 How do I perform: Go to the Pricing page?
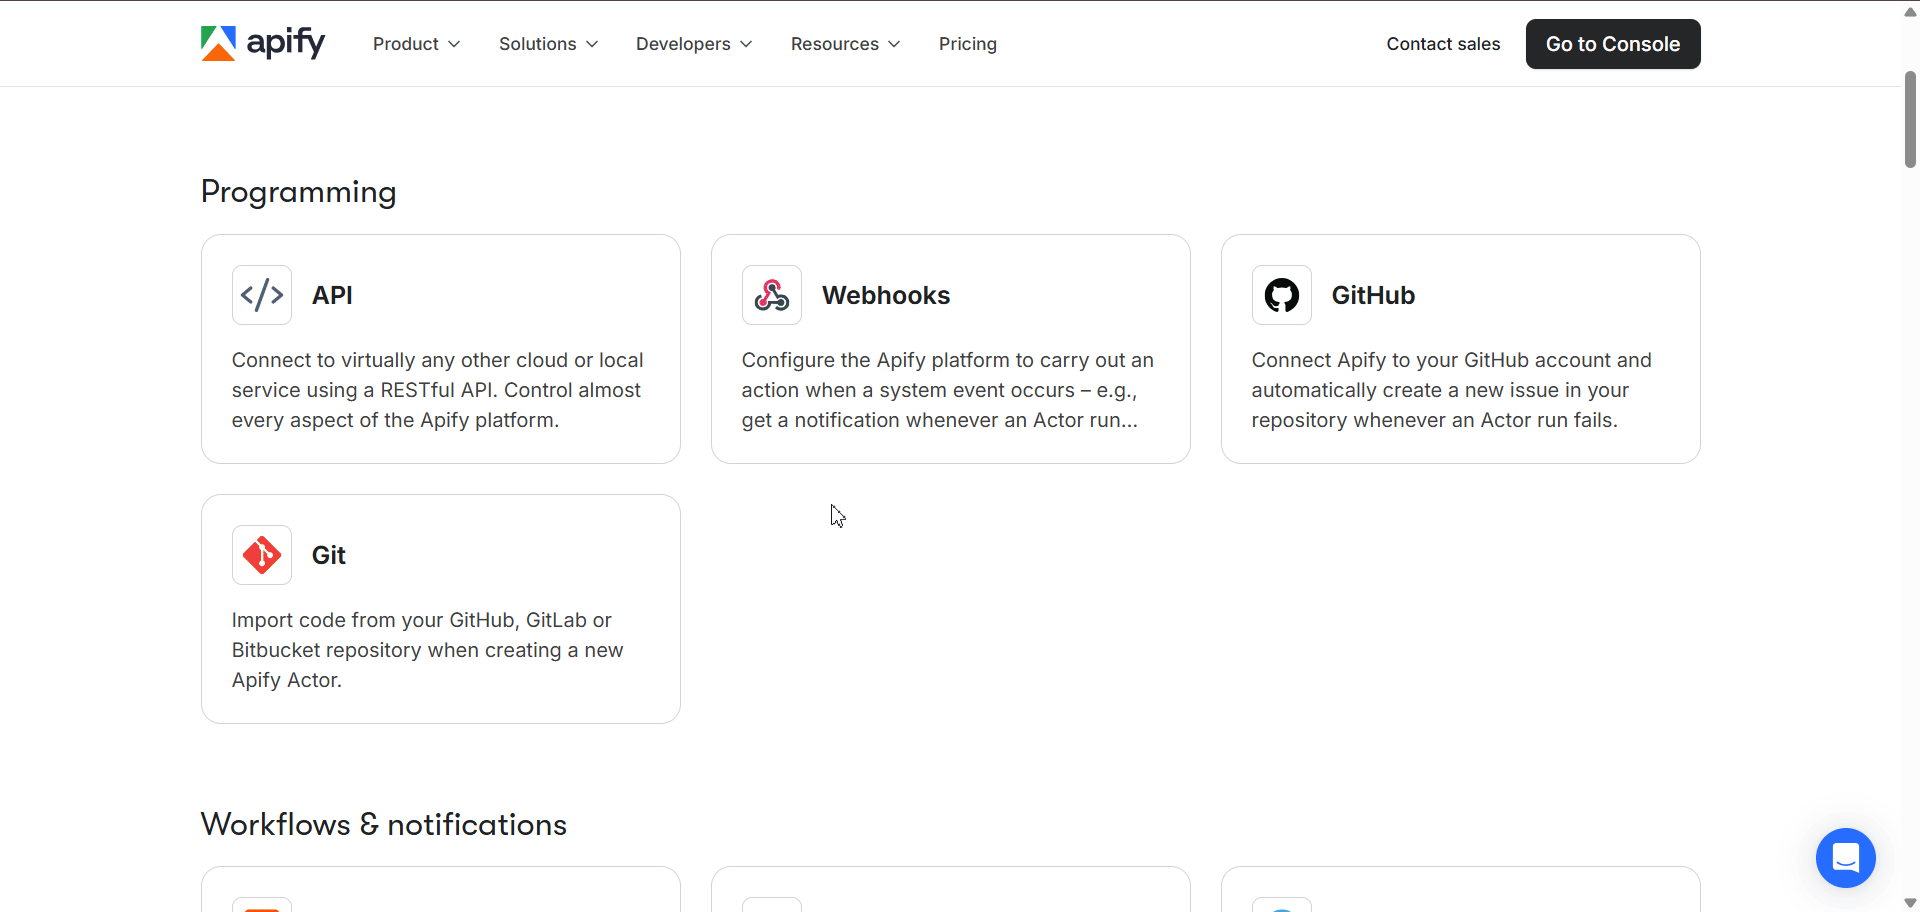click(967, 44)
